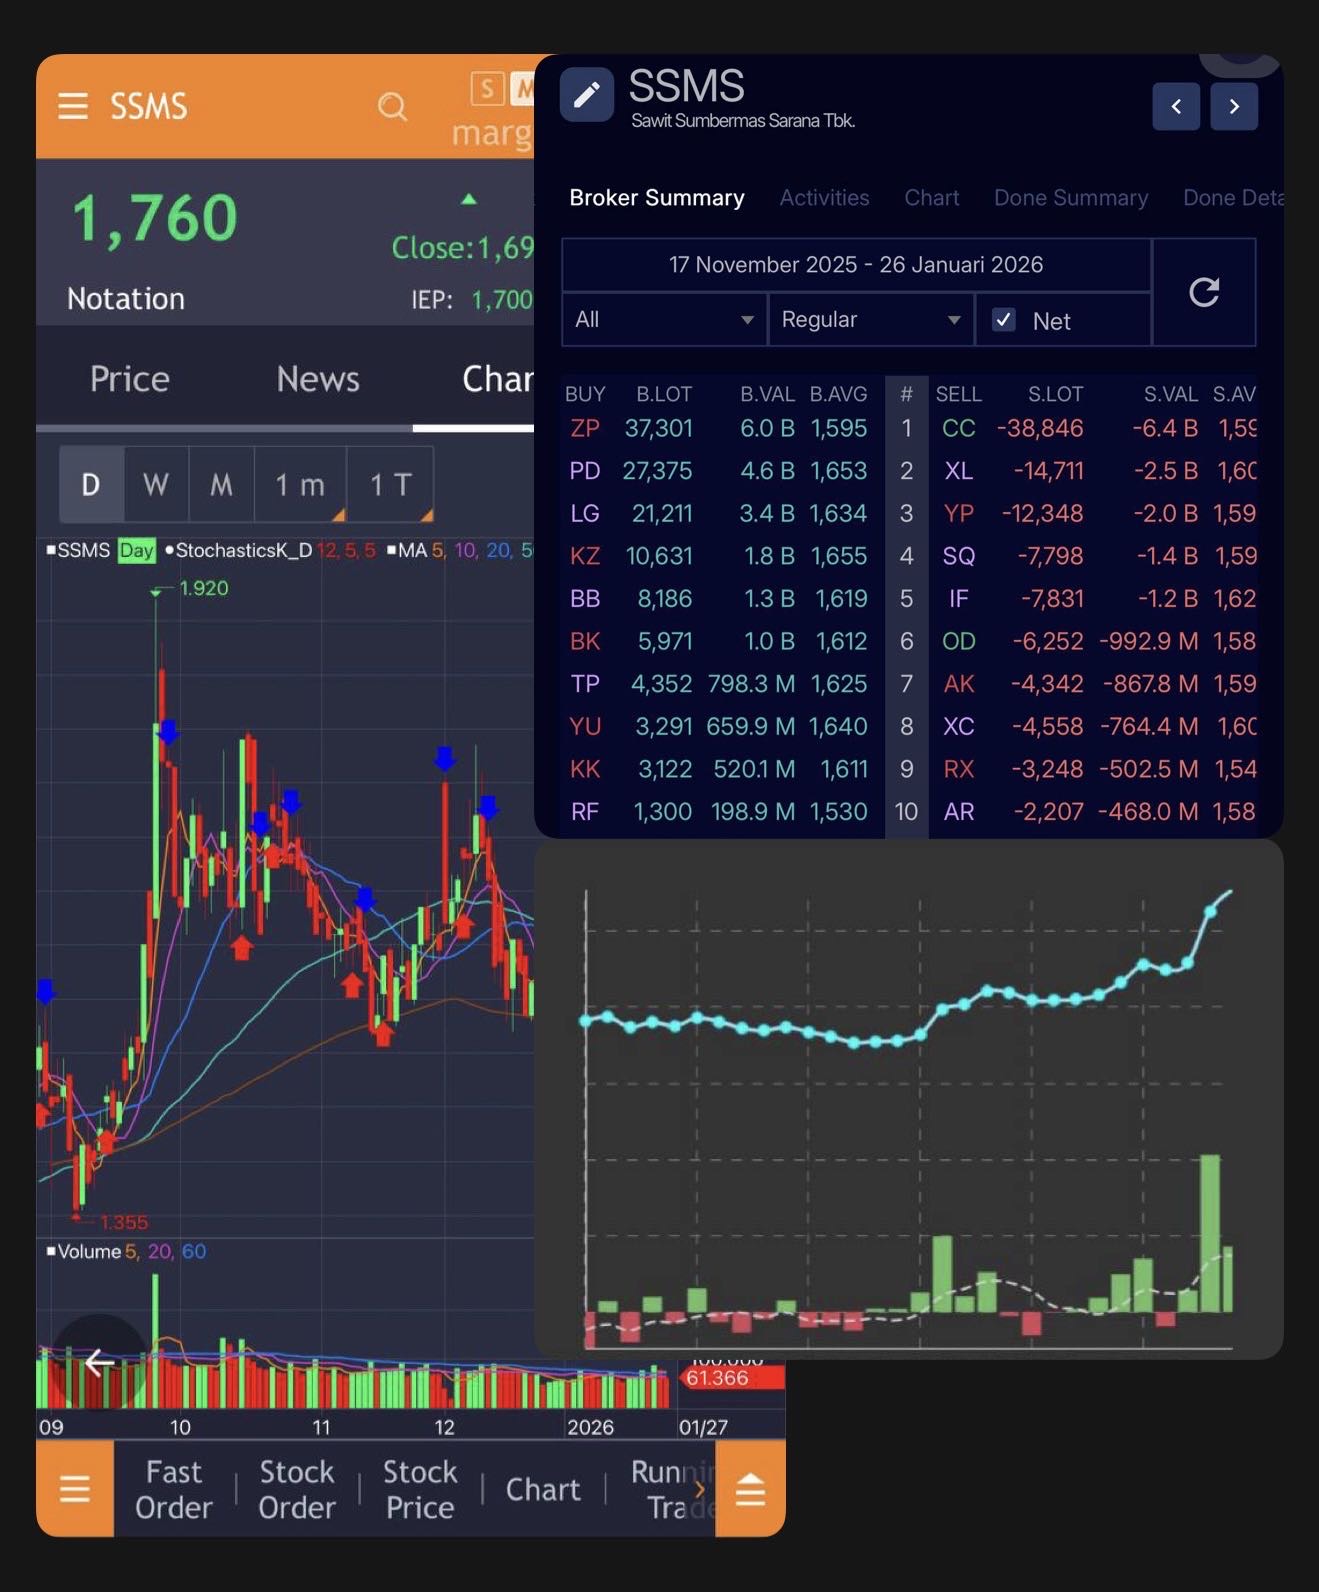Viewport: 1319px width, 1592px height.
Task: Tap the bottom-right orange eject-style icon
Action: pos(750,1489)
